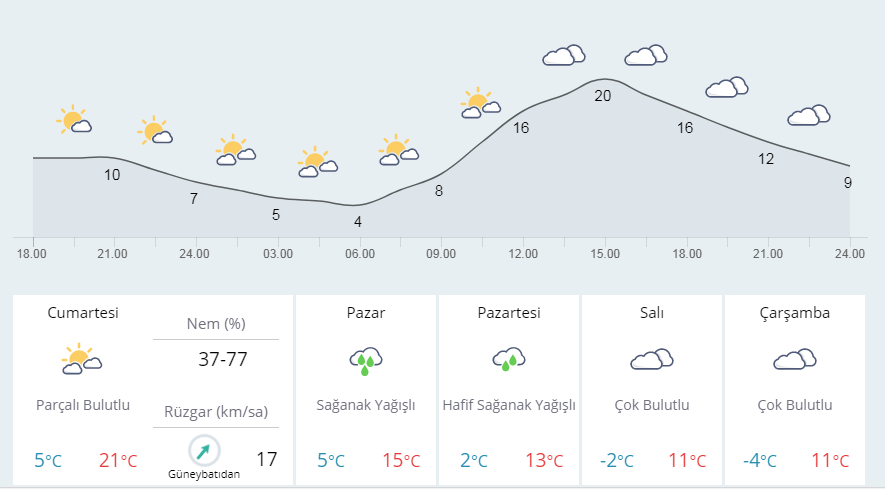Viewport: 885px width, 489px height.
Task: Click the 06.00 time marker on chart
Action: tap(360, 254)
